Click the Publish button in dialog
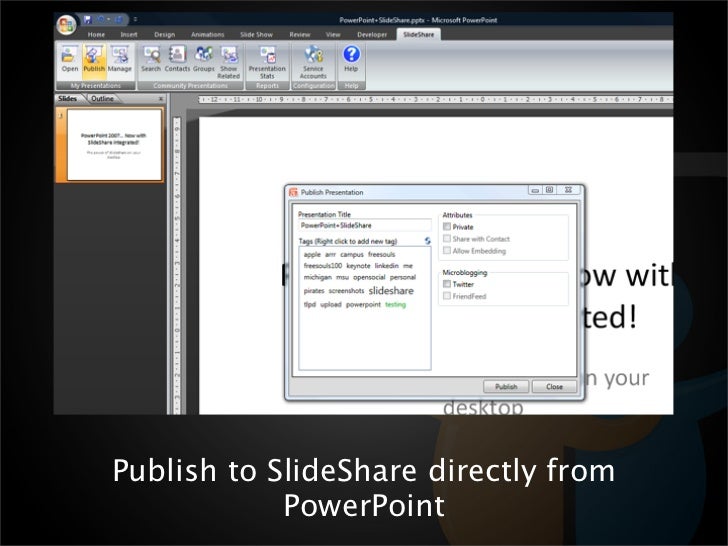This screenshot has width=728, height=546. coord(506,386)
